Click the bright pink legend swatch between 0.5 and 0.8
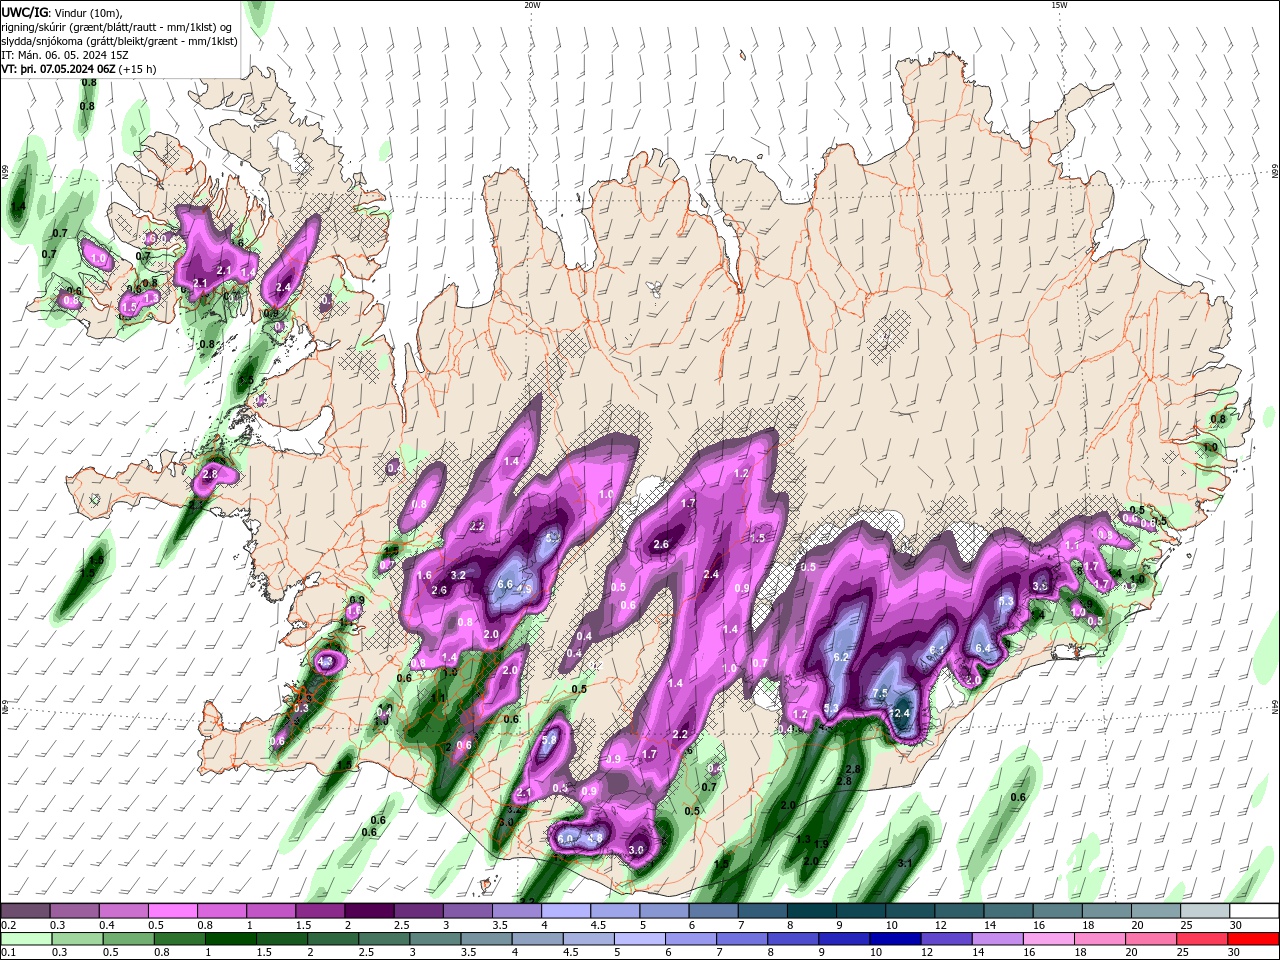Screen dimensions: 1280x960 [x=173, y=911]
